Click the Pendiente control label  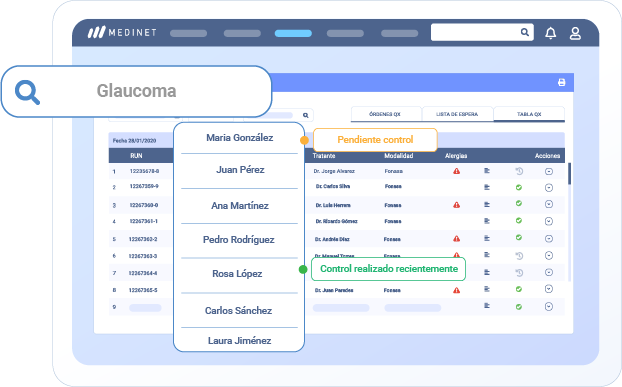coord(375,140)
